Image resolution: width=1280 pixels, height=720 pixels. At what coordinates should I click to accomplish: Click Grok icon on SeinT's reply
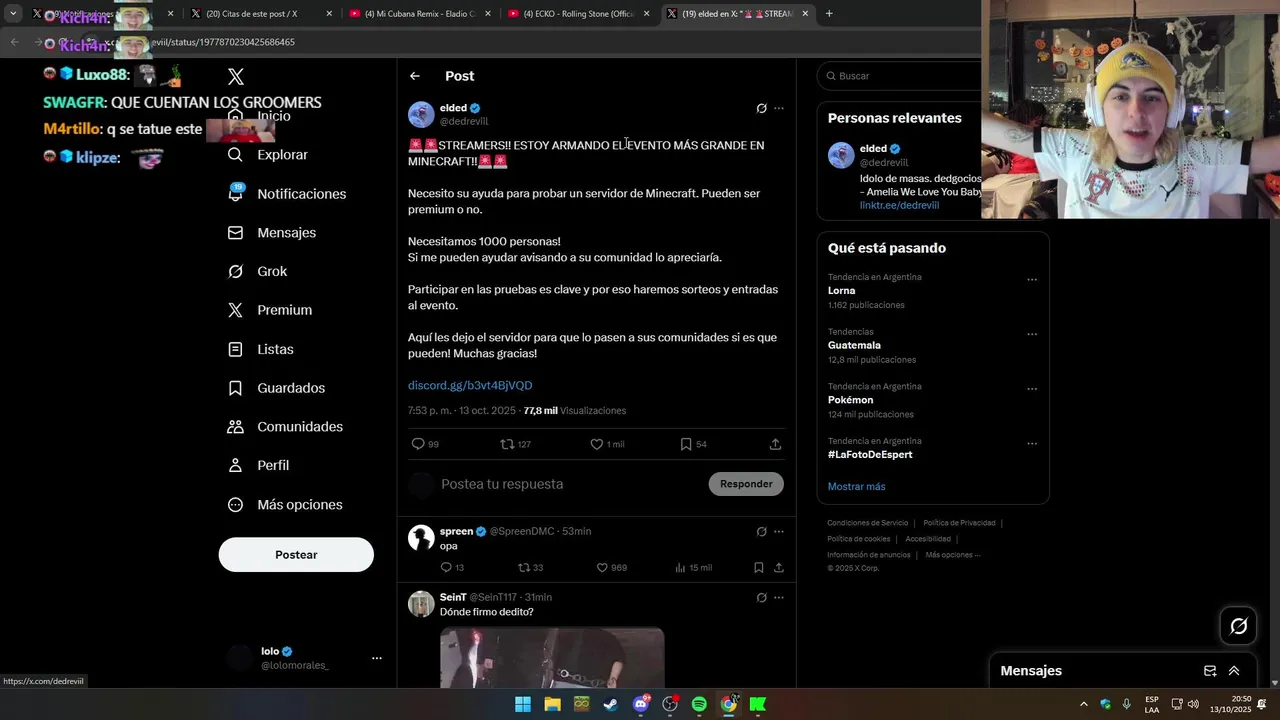(x=761, y=598)
